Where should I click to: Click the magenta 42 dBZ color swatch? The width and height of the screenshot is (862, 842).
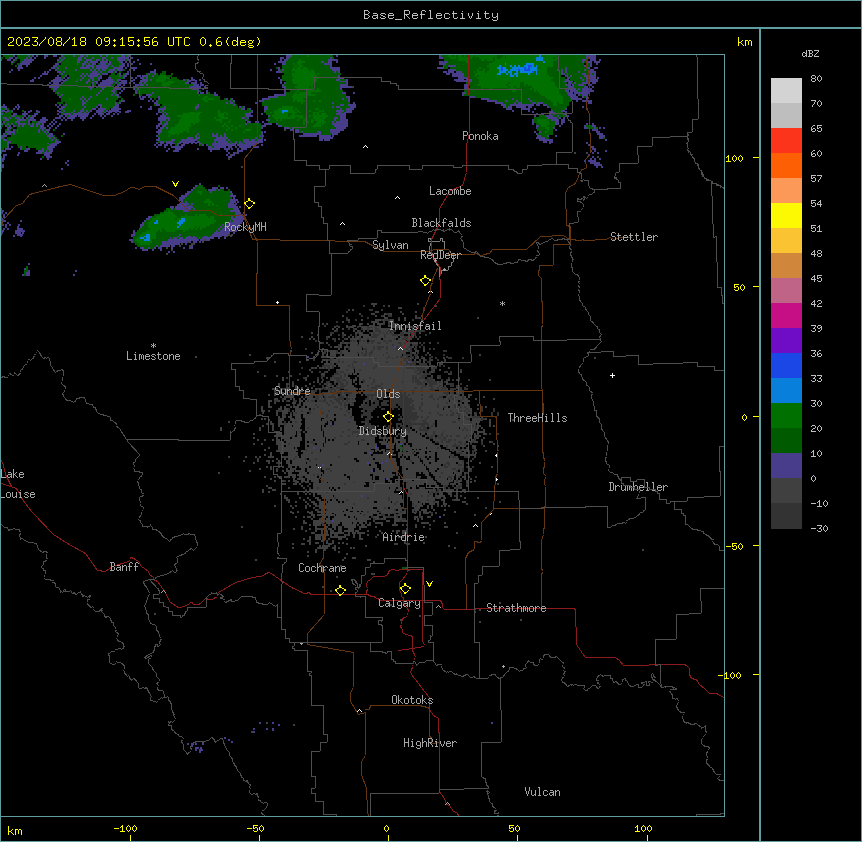(786, 315)
